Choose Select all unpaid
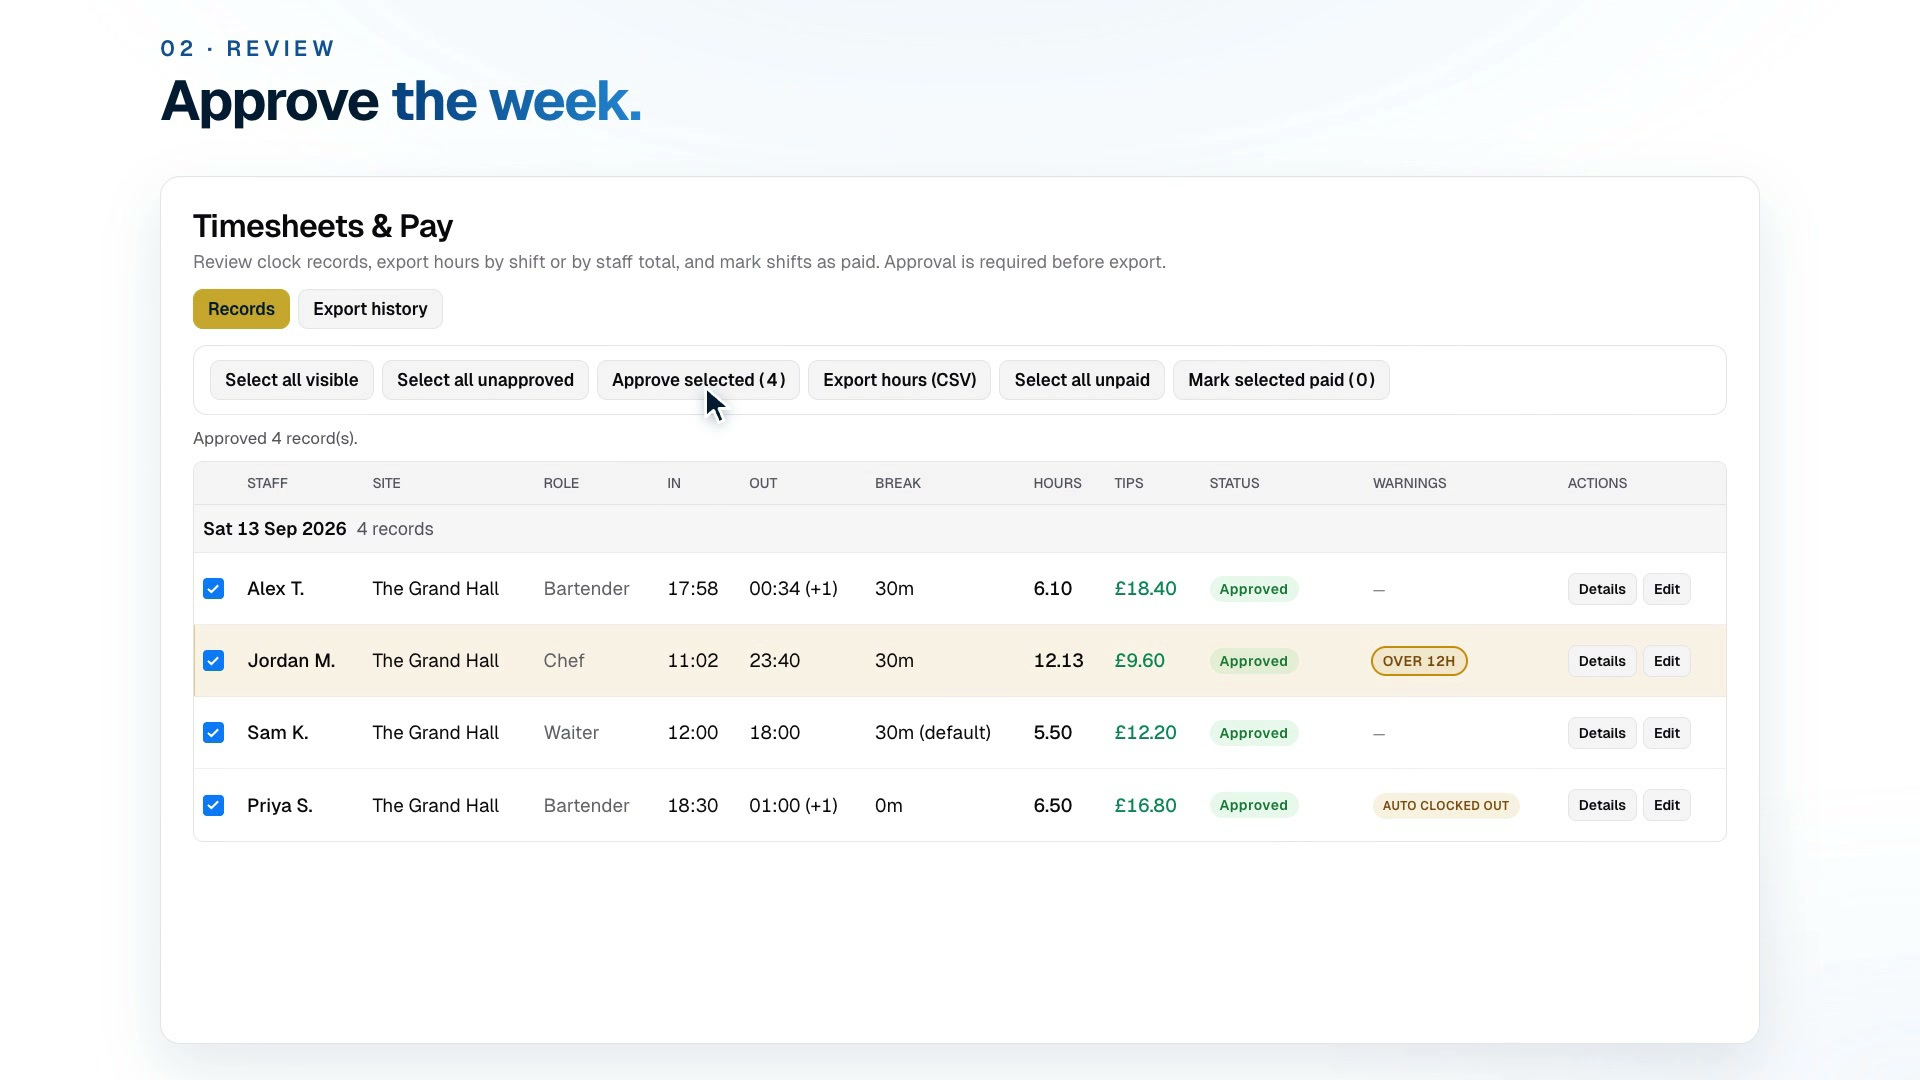Screen dimensions: 1920x1080 click(1082, 380)
